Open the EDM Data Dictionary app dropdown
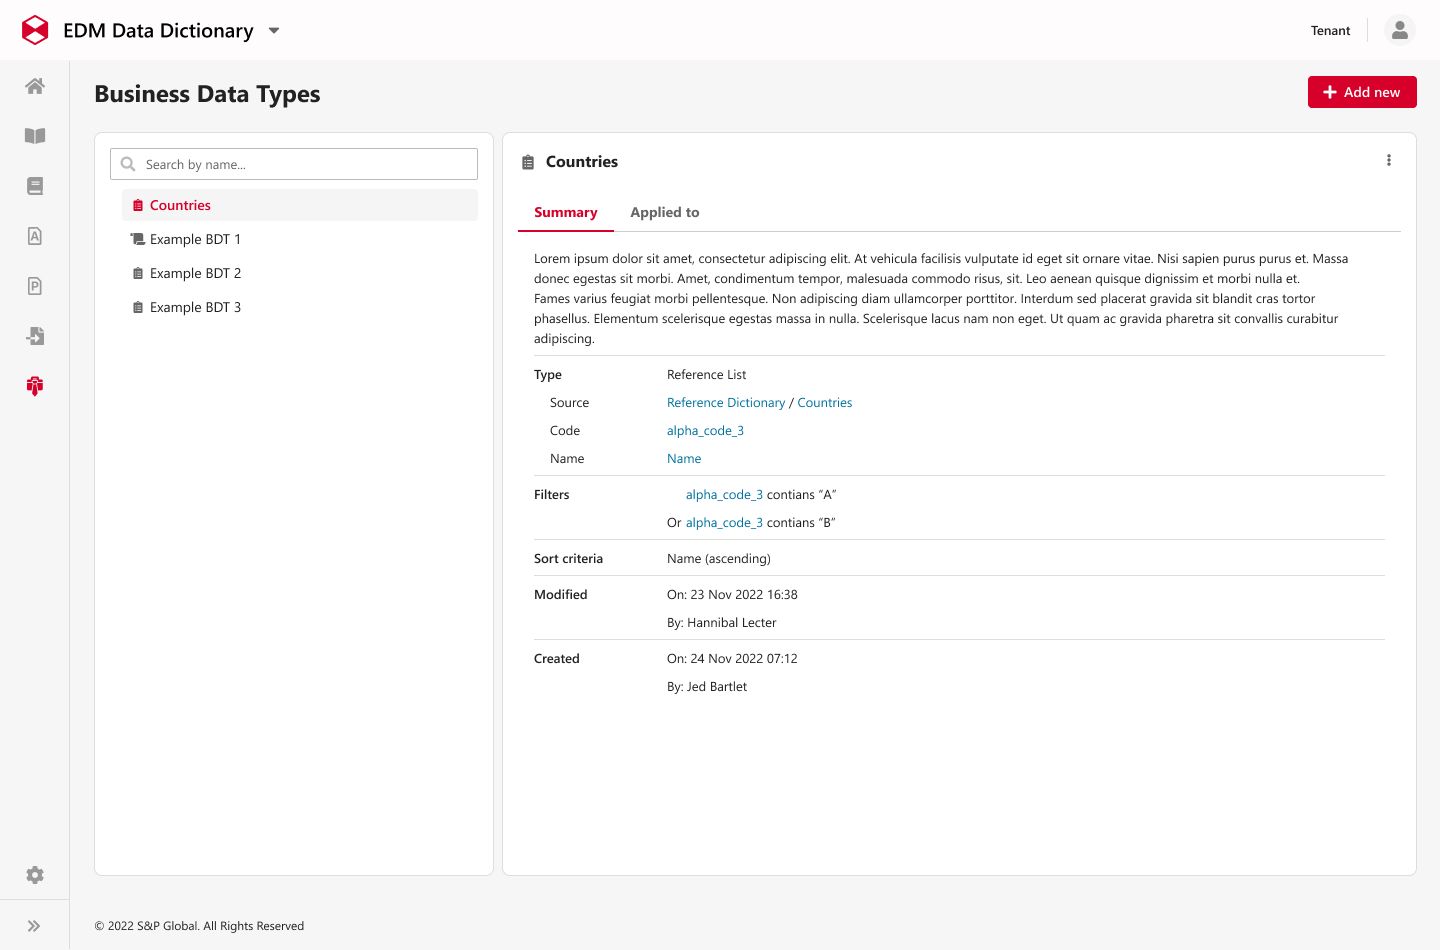 click(274, 31)
